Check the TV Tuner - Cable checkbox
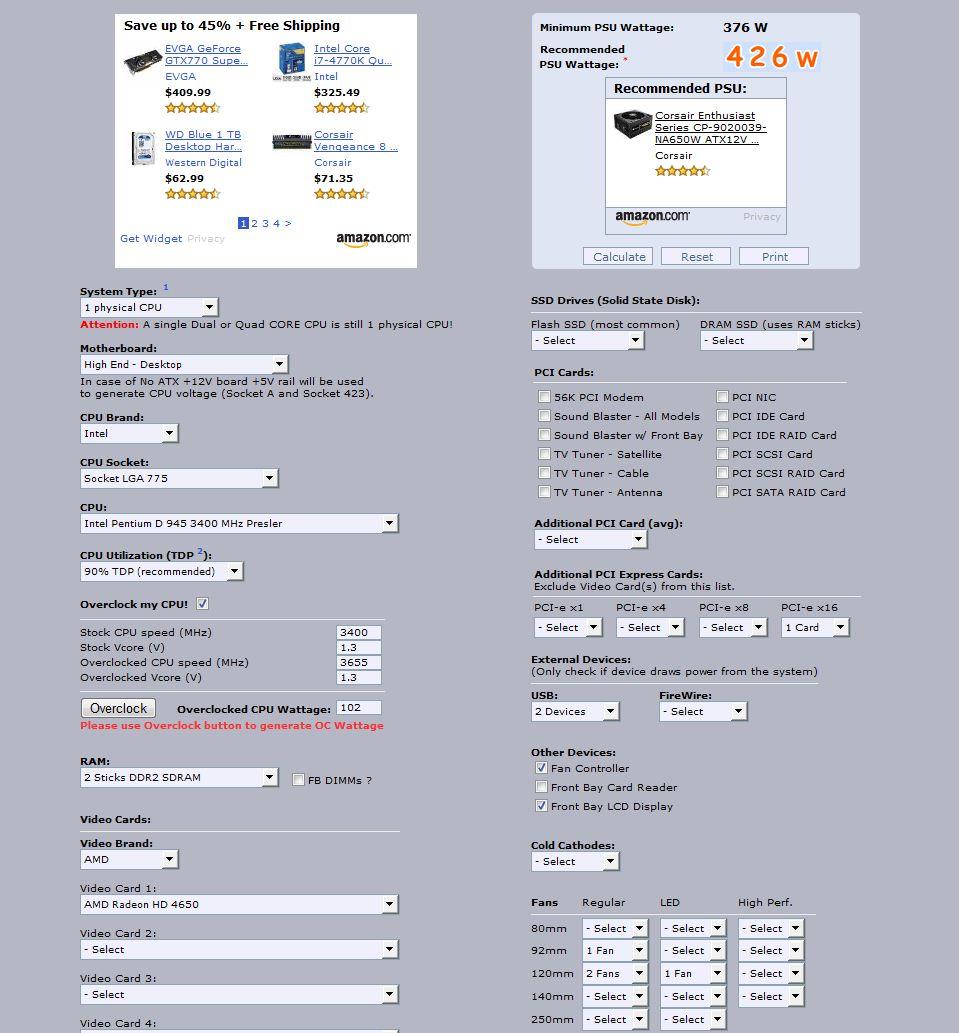 tap(544, 472)
